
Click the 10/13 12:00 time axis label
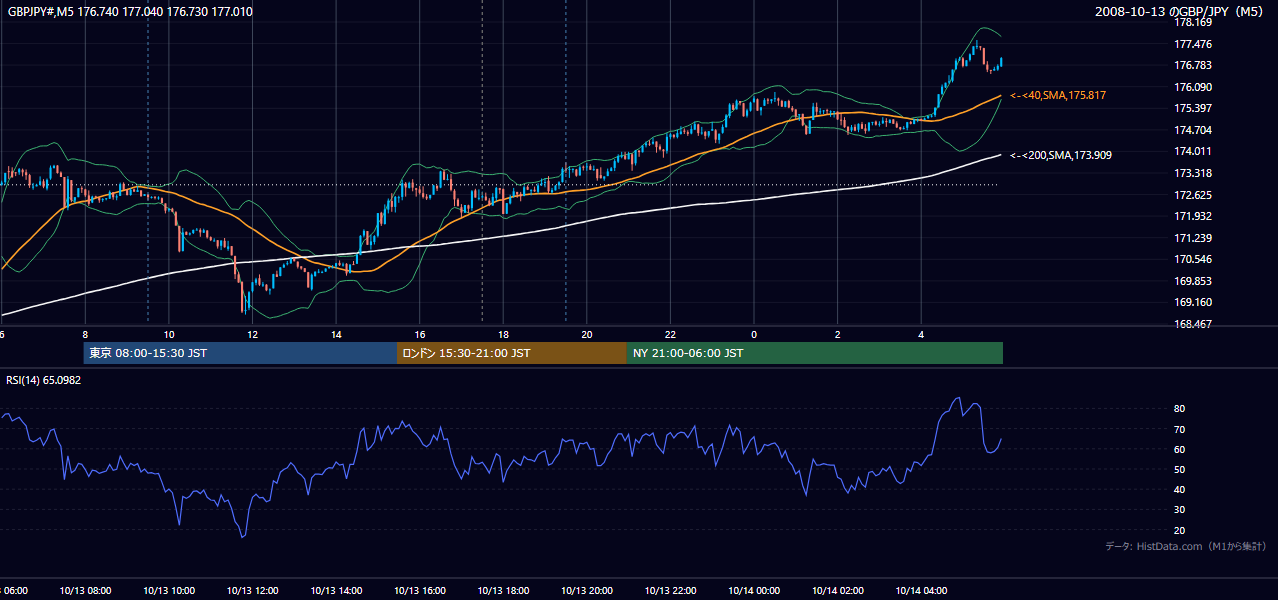pos(252,591)
